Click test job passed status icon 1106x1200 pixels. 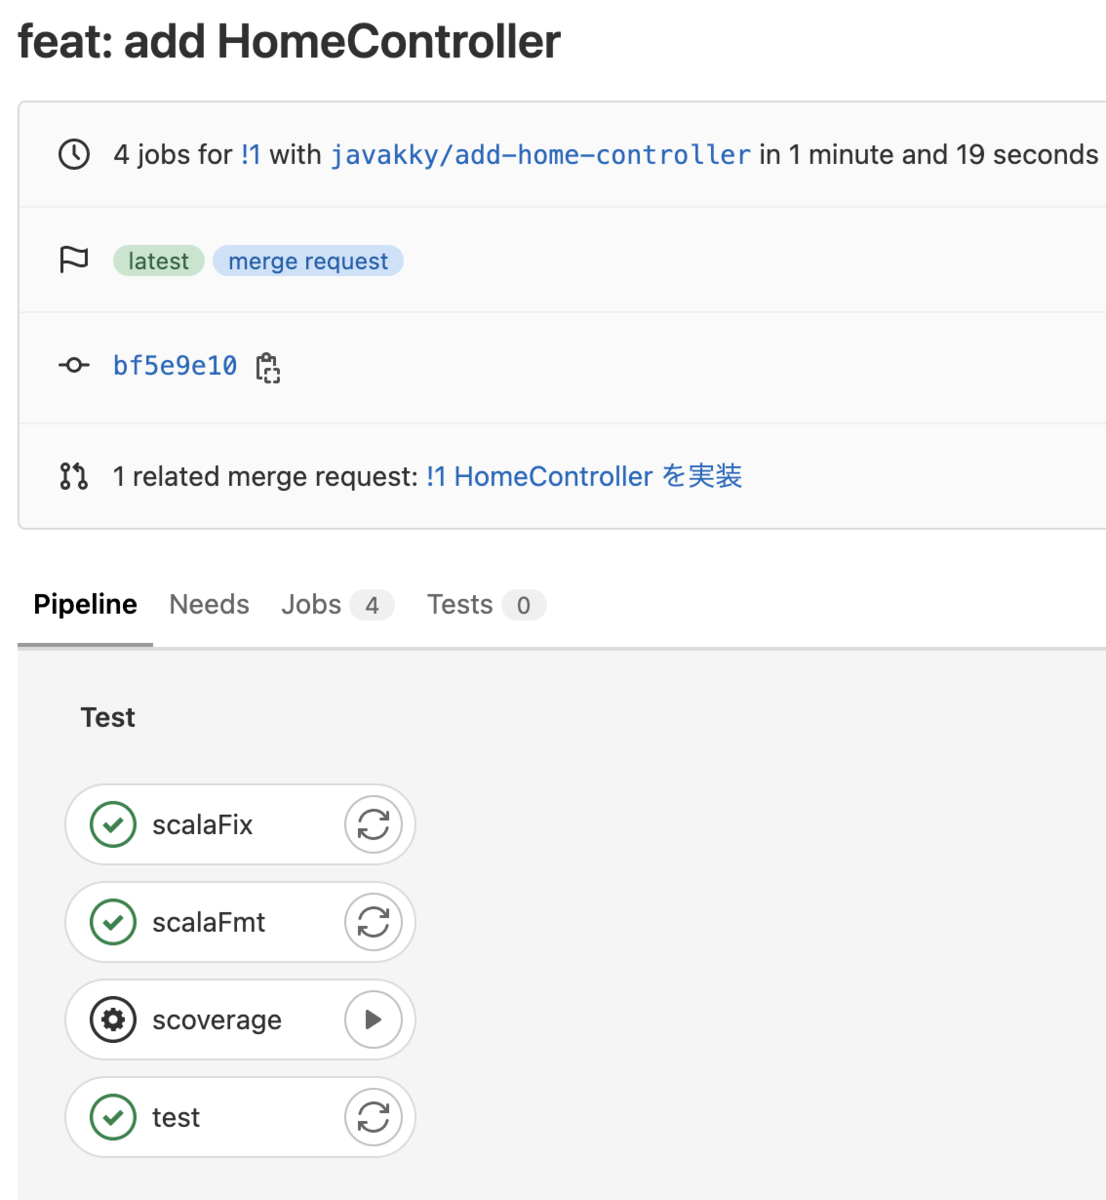(x=113, y=1117)
